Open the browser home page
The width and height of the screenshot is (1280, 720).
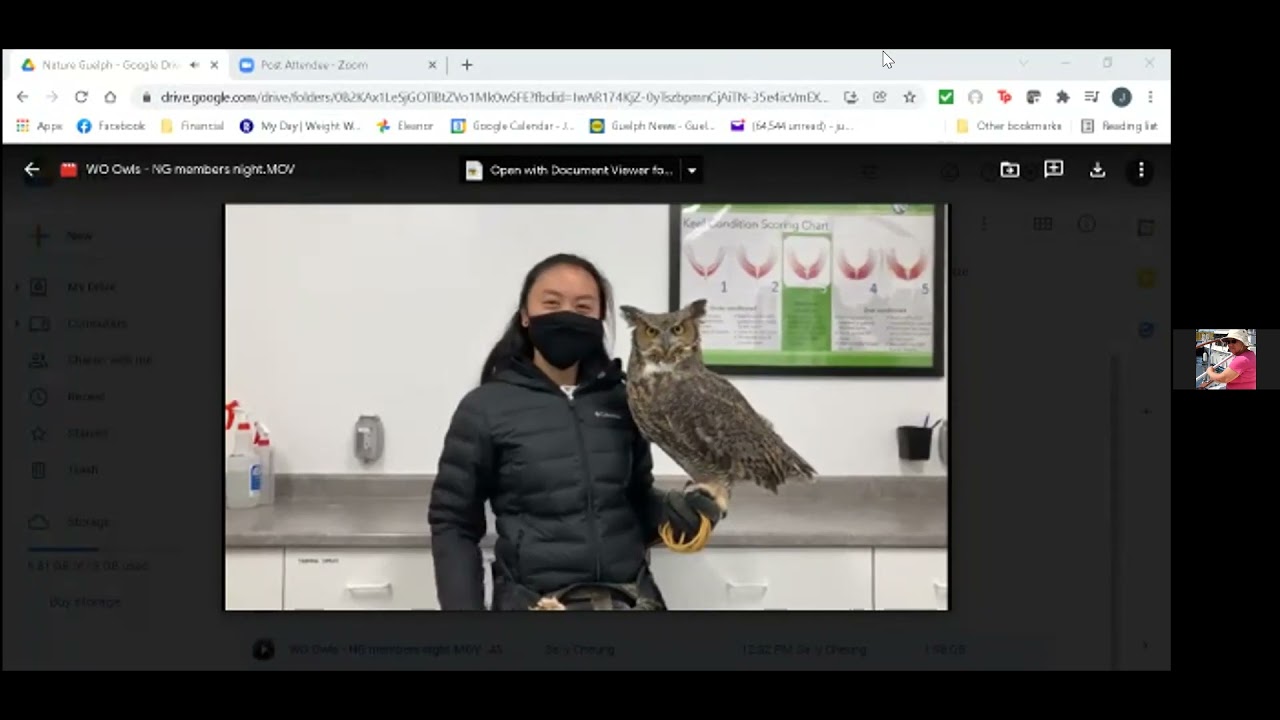110,97
